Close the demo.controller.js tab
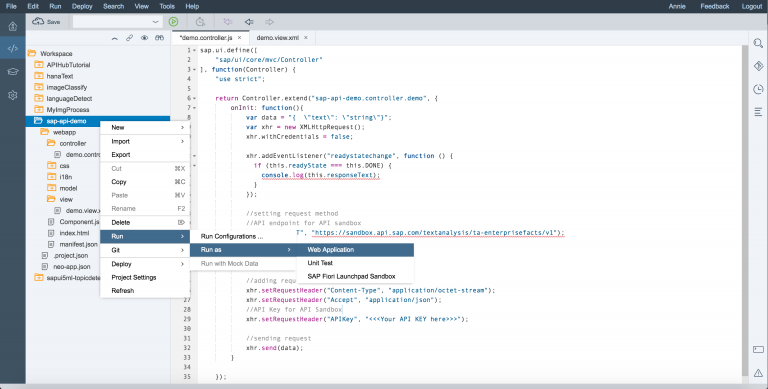This screenshot has height=389, width=768. pyautogui.click(x=240, y=38)
